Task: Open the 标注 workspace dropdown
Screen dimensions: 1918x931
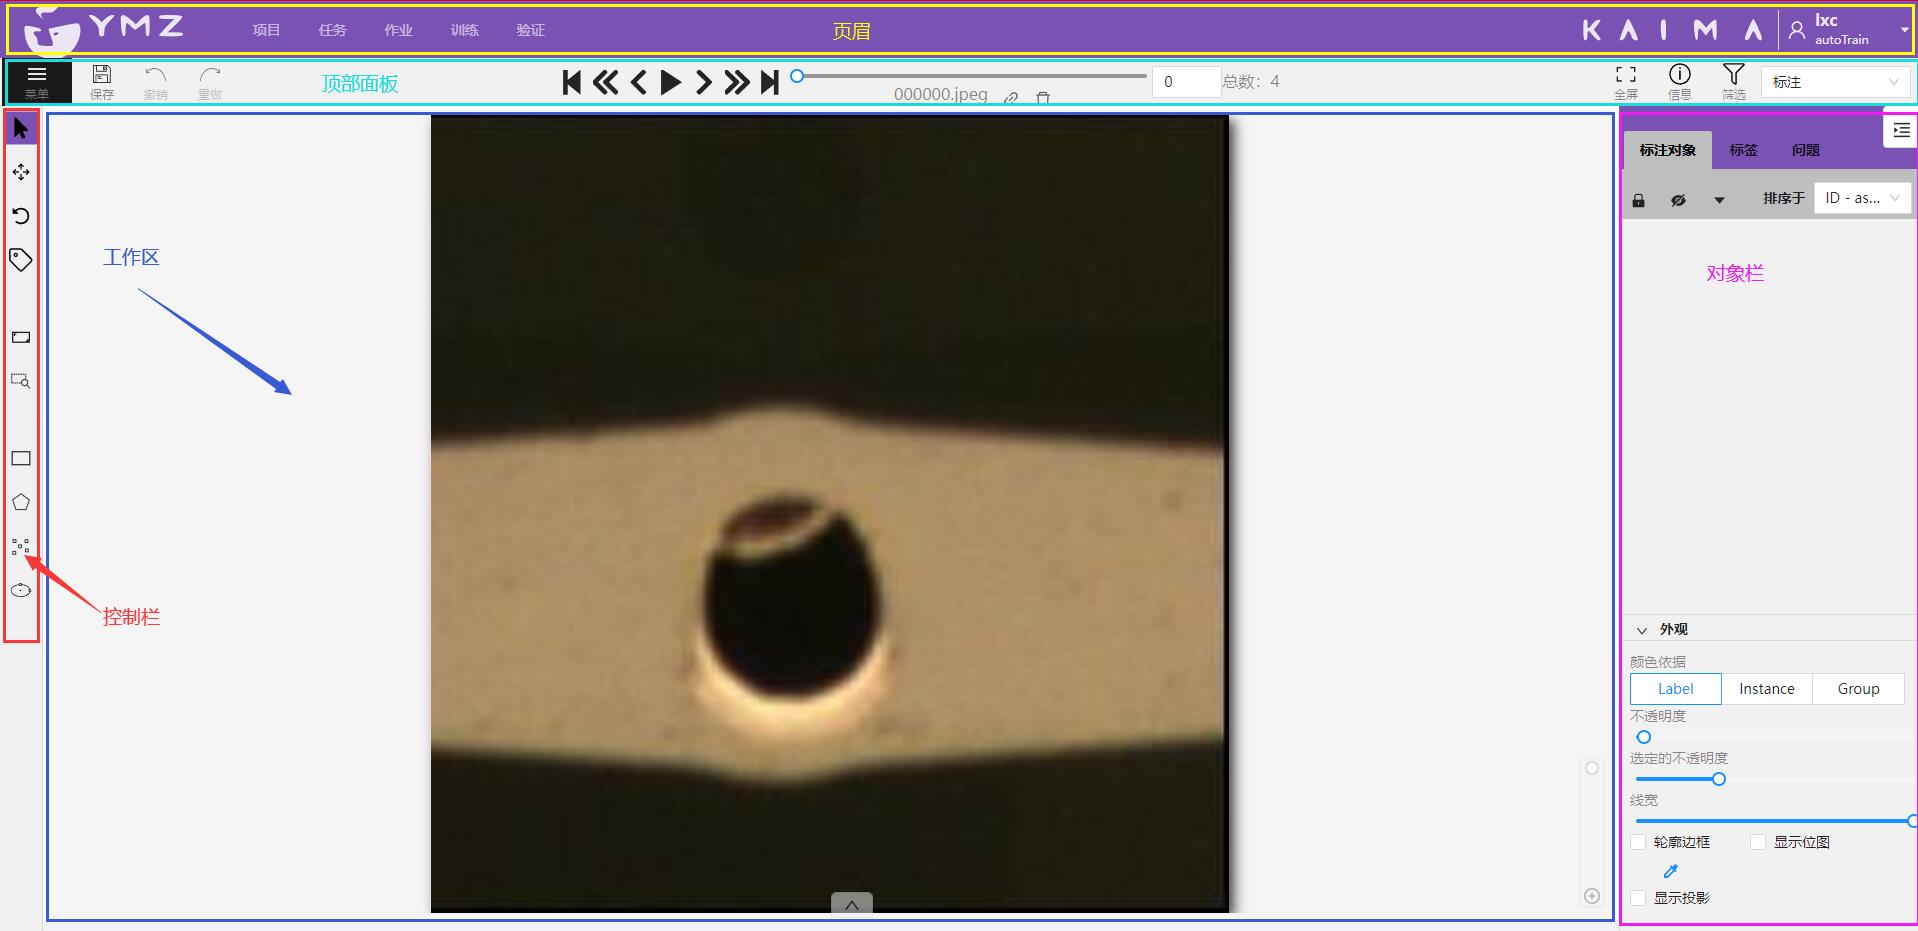Action: pos(1834,82)
